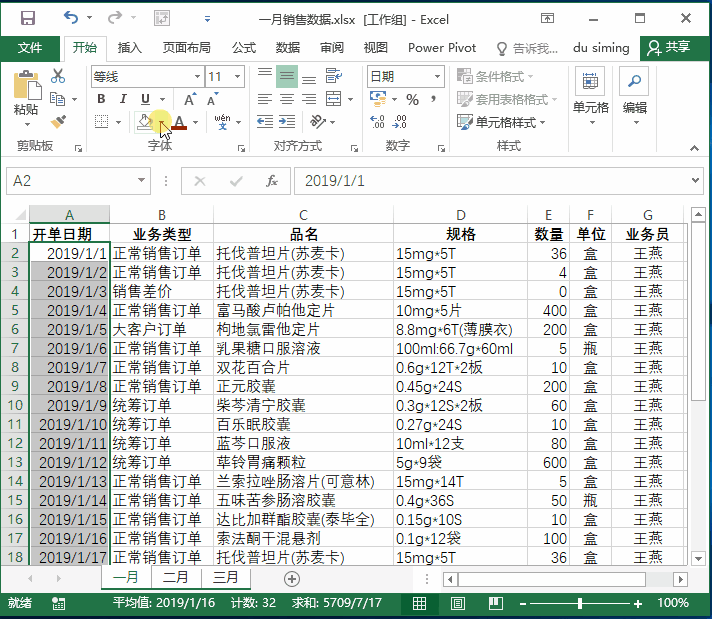Toggle macro recording icon in status bar

coord(59,604)
